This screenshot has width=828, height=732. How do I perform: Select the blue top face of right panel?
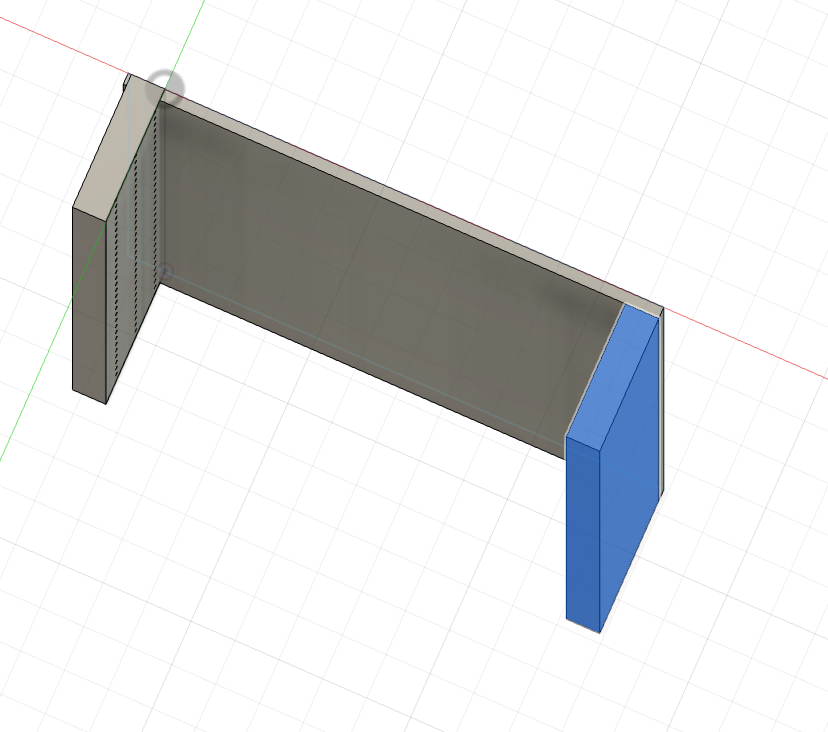(x=611, y=378)
